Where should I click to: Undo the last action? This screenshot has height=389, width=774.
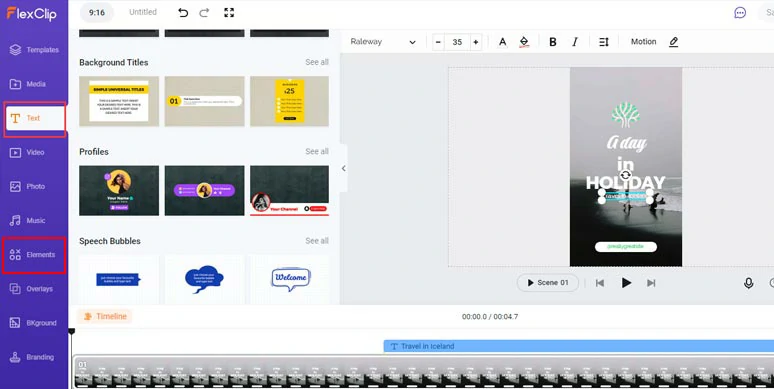point(183,13)
